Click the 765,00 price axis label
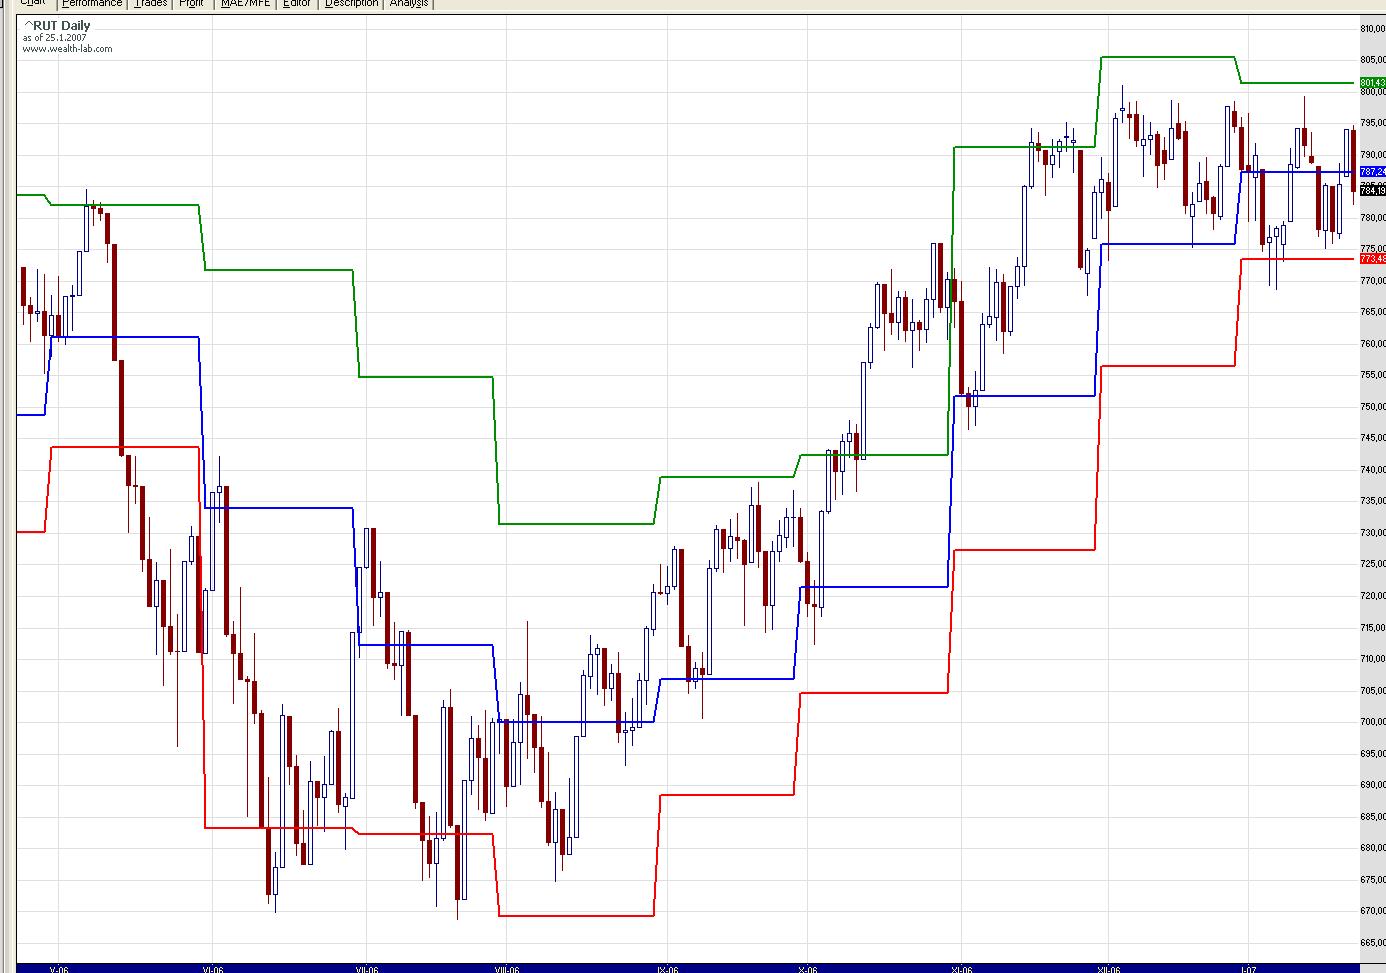This screenshot has height=973, width=1386. click(1373, 312)
